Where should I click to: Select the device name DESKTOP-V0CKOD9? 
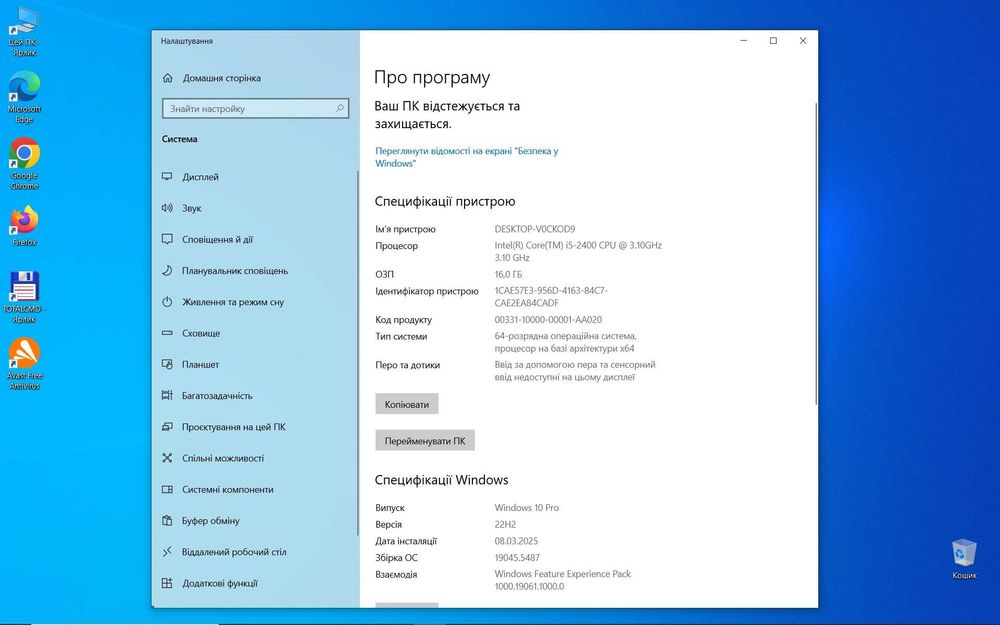click(x=534, y=229)
